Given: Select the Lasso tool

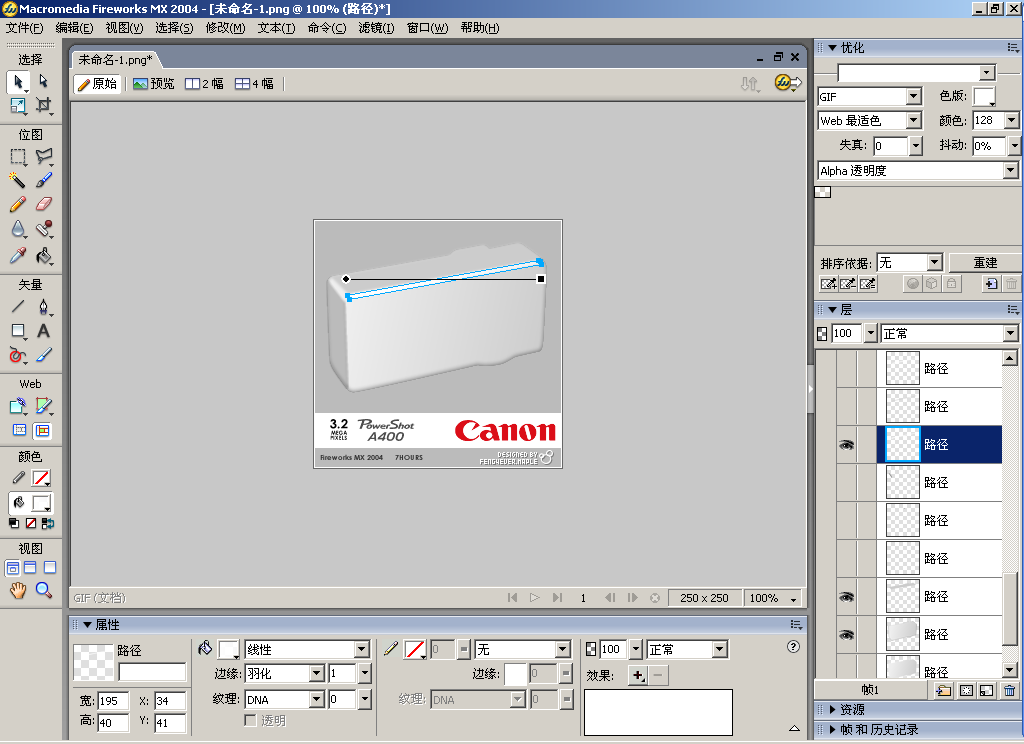Looking at the screenshot, I should [x=43, y=156].
